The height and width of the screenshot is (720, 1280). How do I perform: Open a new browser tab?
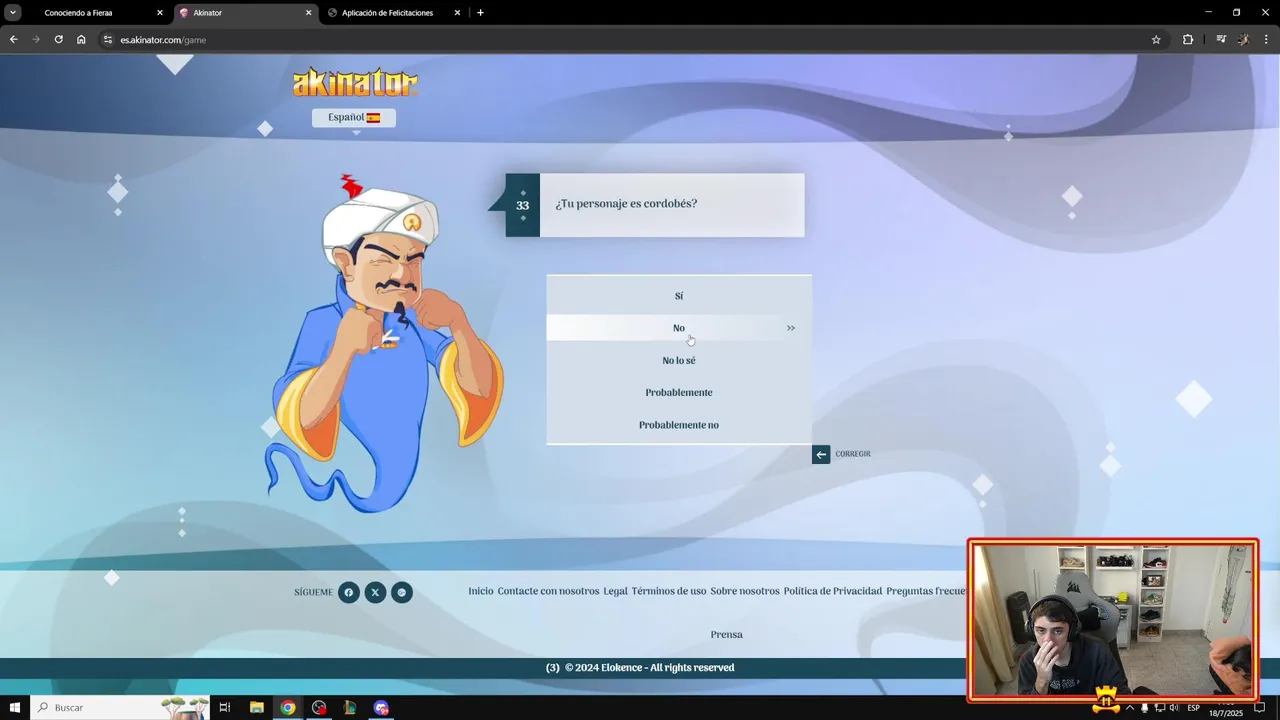[x=480, y=13]
